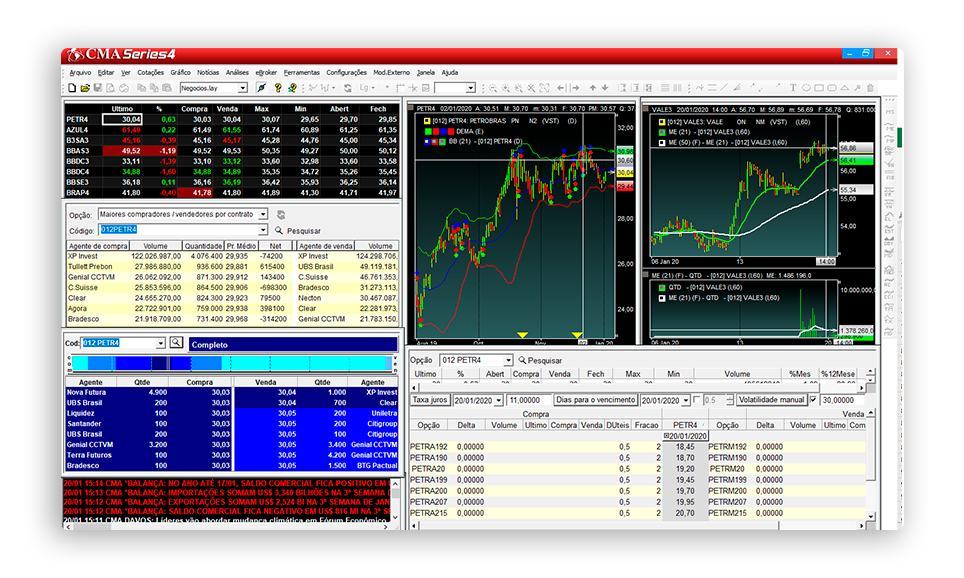
Task: Click the Dias para o vencimento button
Action: point(595,400)
